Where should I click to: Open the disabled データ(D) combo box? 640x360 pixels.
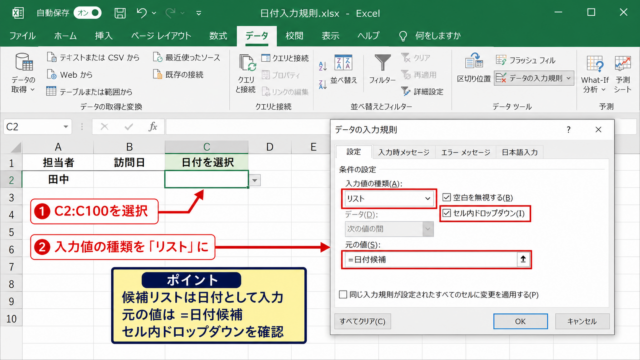(389, 229)
